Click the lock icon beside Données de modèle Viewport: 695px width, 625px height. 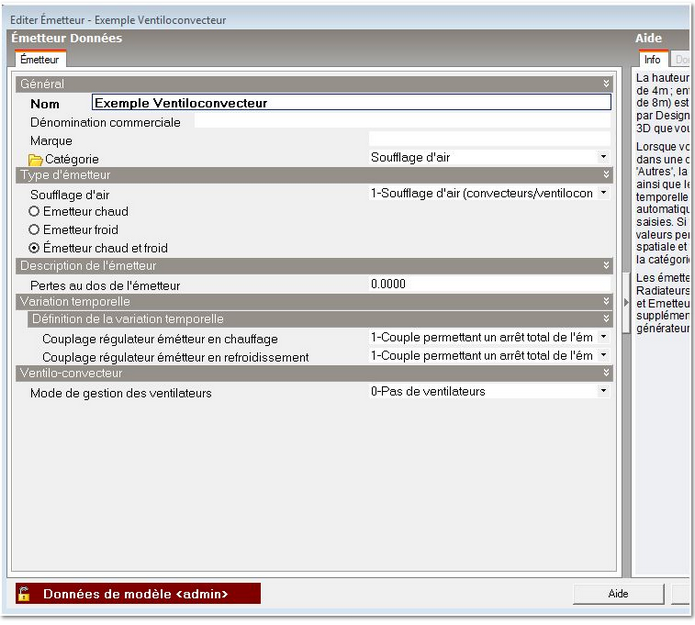[24, 594]
